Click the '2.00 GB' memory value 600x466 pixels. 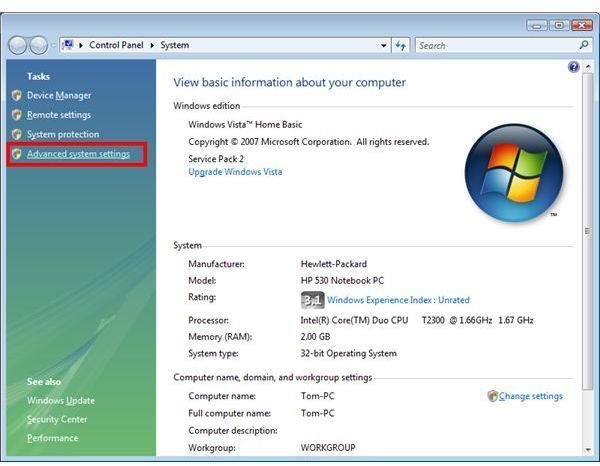pyautogui.click(x=315, y=337)
